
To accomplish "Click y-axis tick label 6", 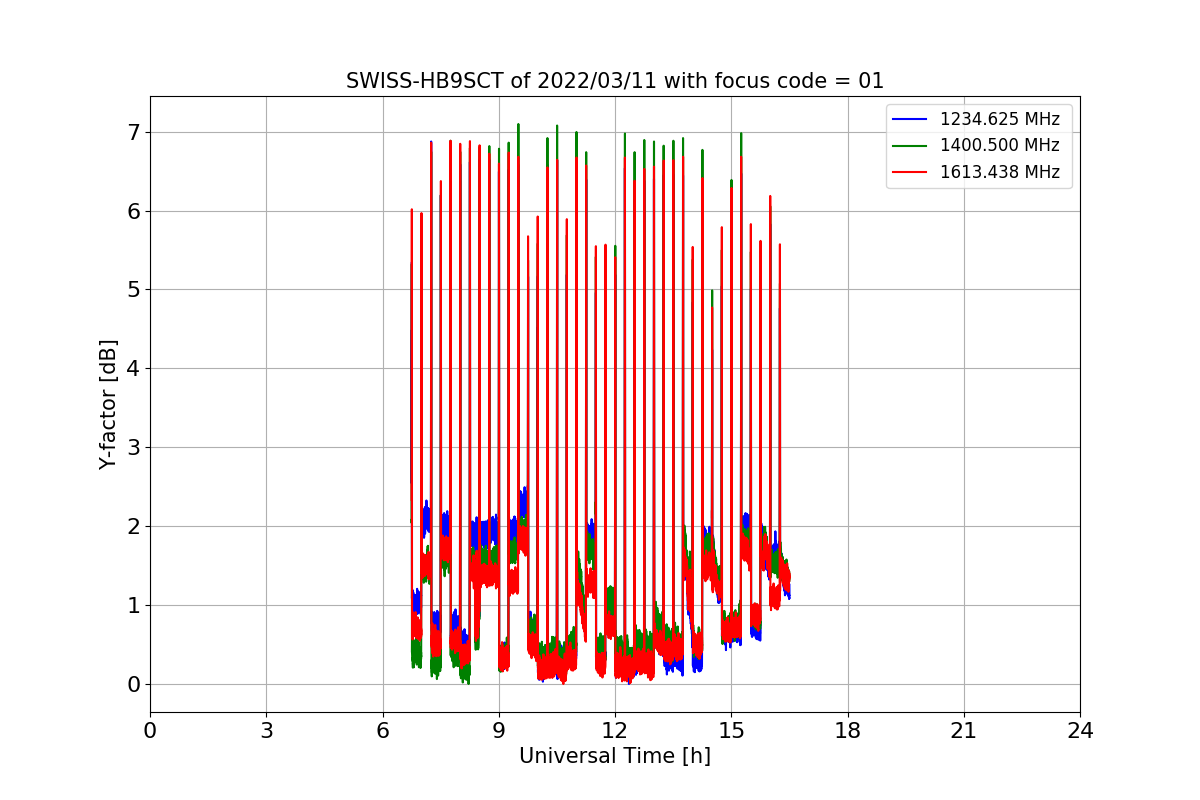I will [x=133, y=212].
